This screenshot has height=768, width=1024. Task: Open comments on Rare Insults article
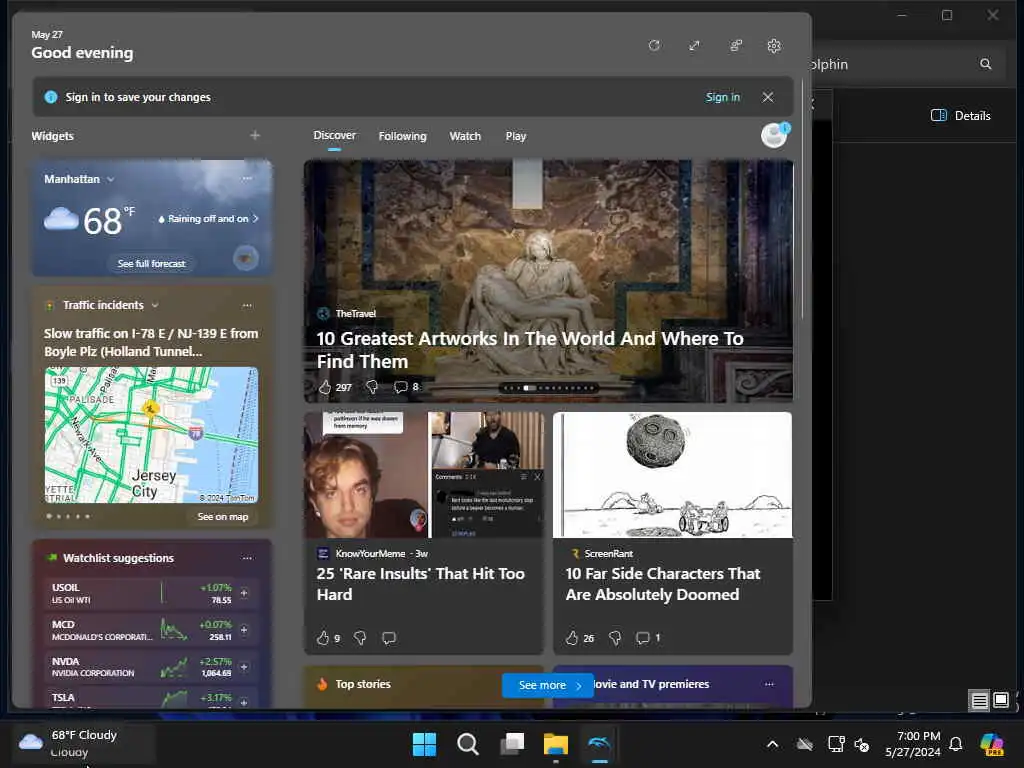(x=389, y=638)
